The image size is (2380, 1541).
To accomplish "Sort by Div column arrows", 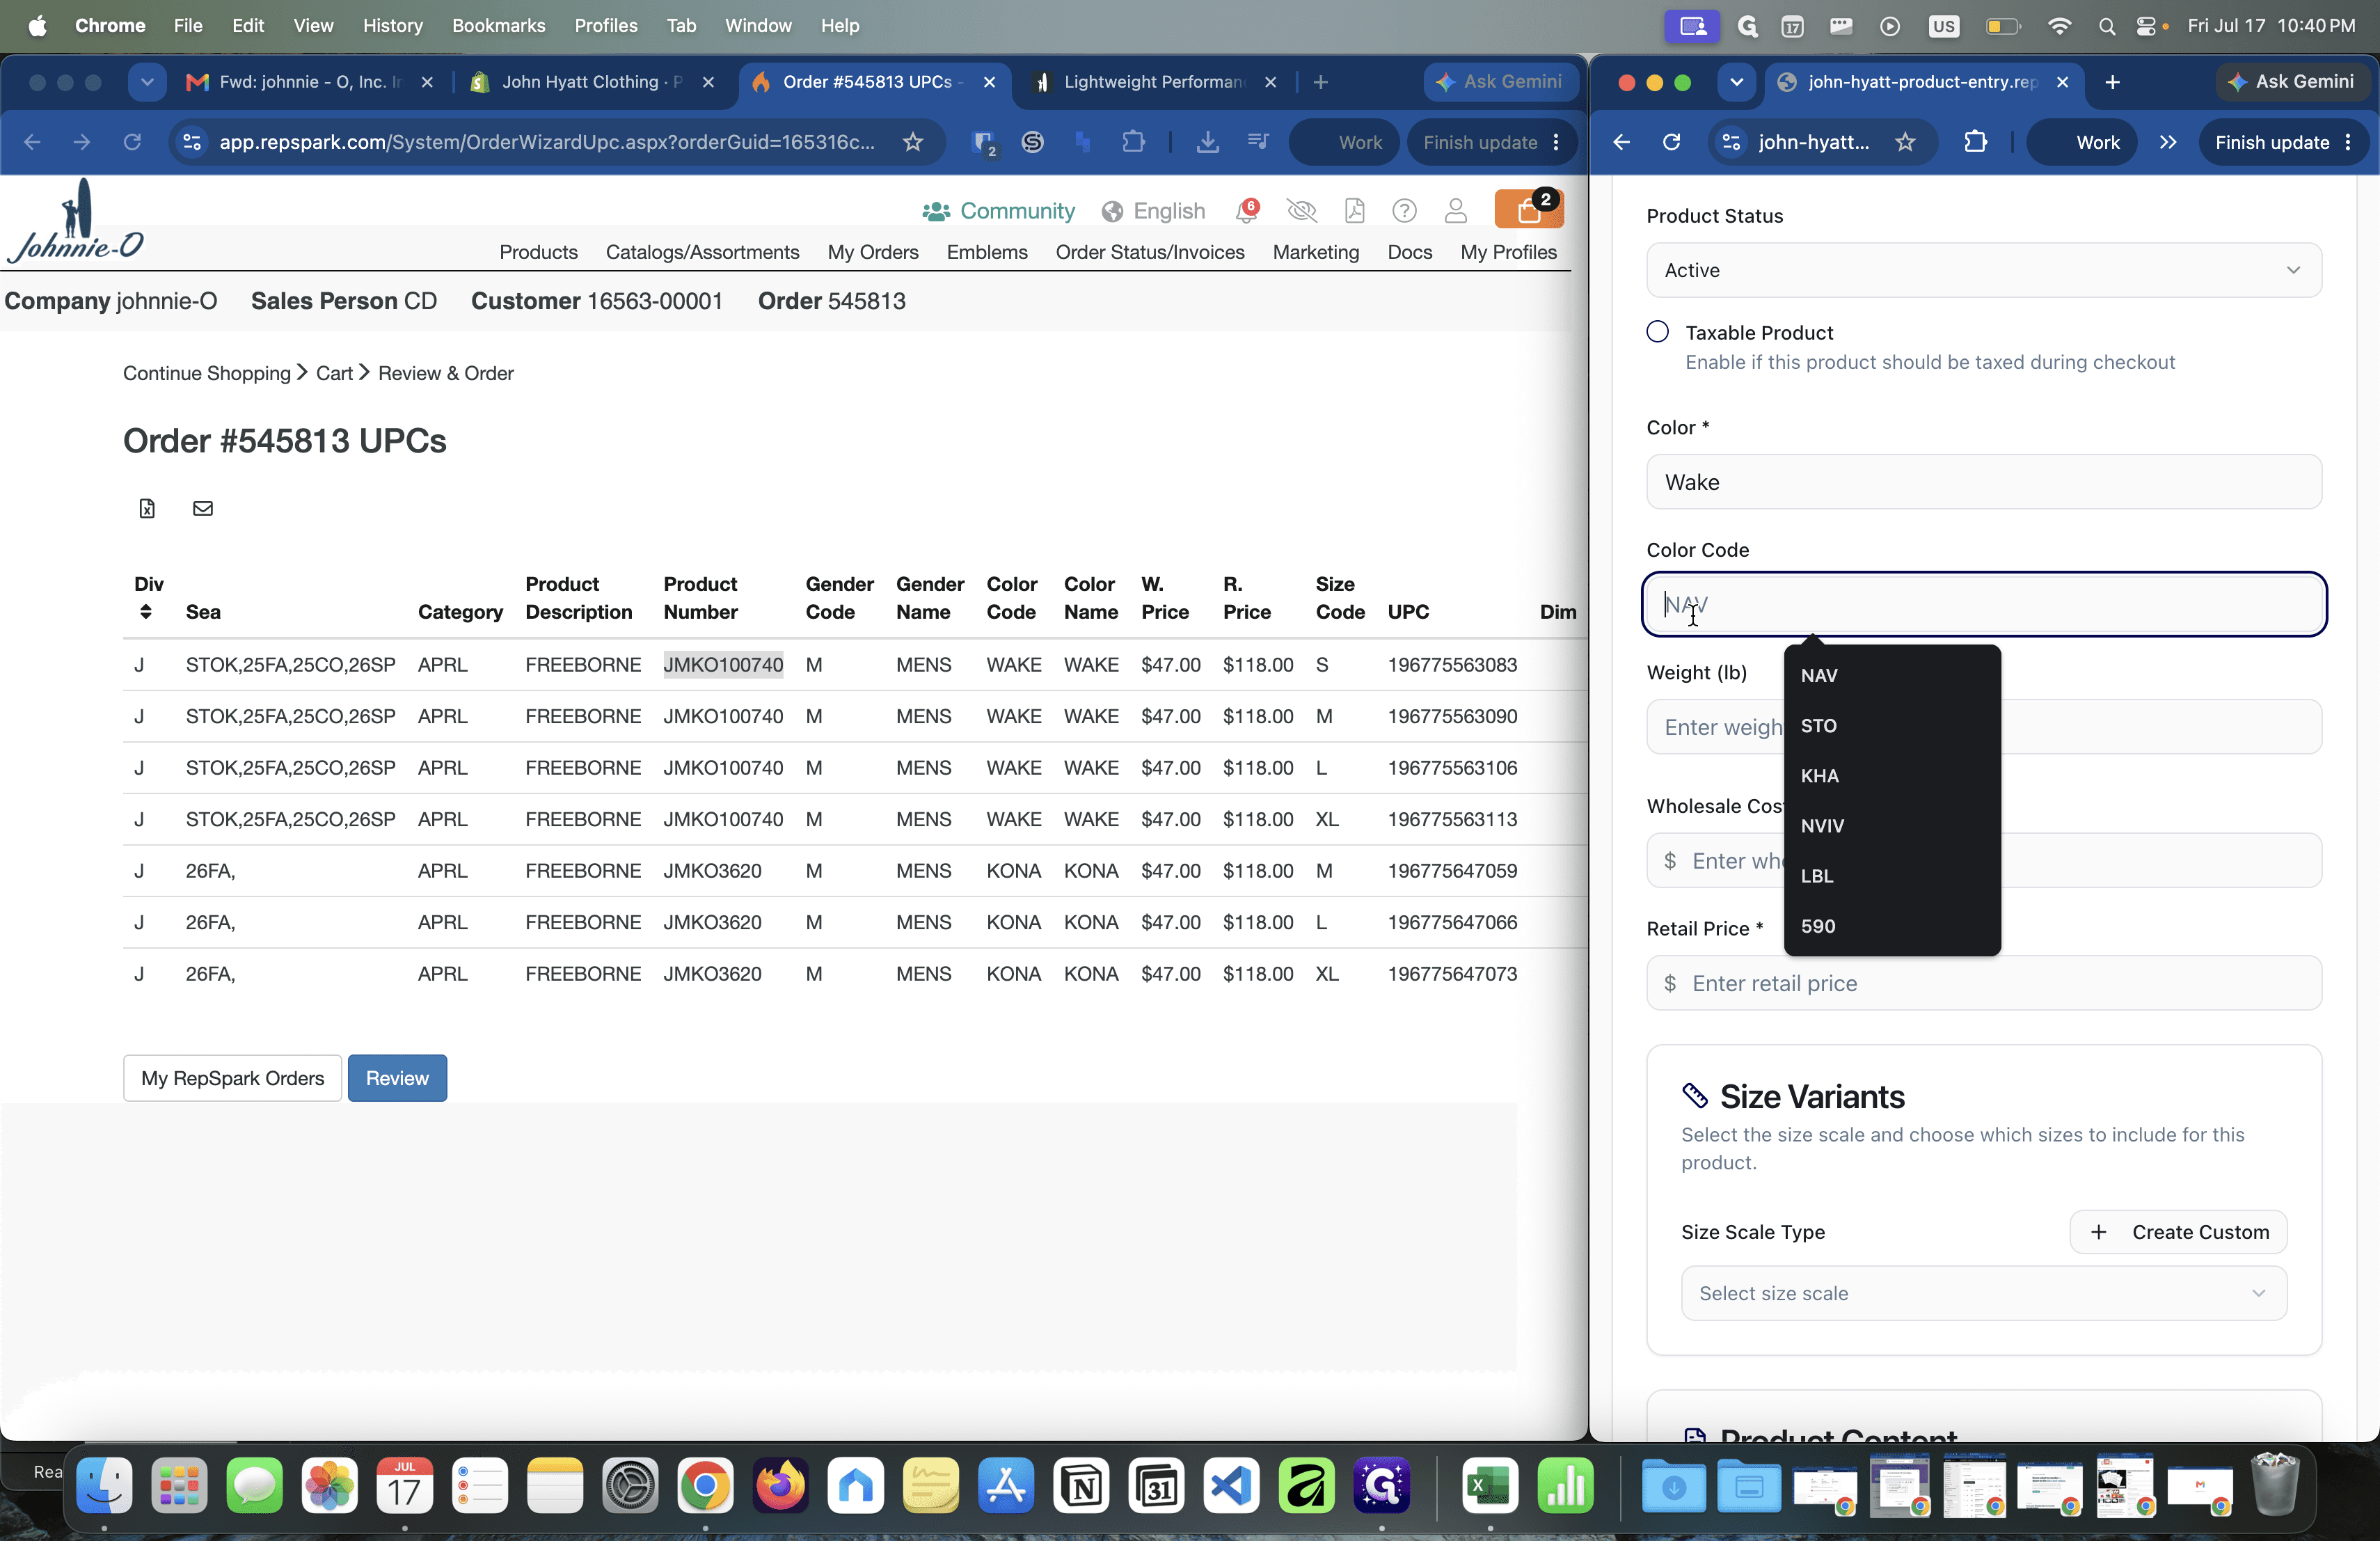I will pos(146,611).
